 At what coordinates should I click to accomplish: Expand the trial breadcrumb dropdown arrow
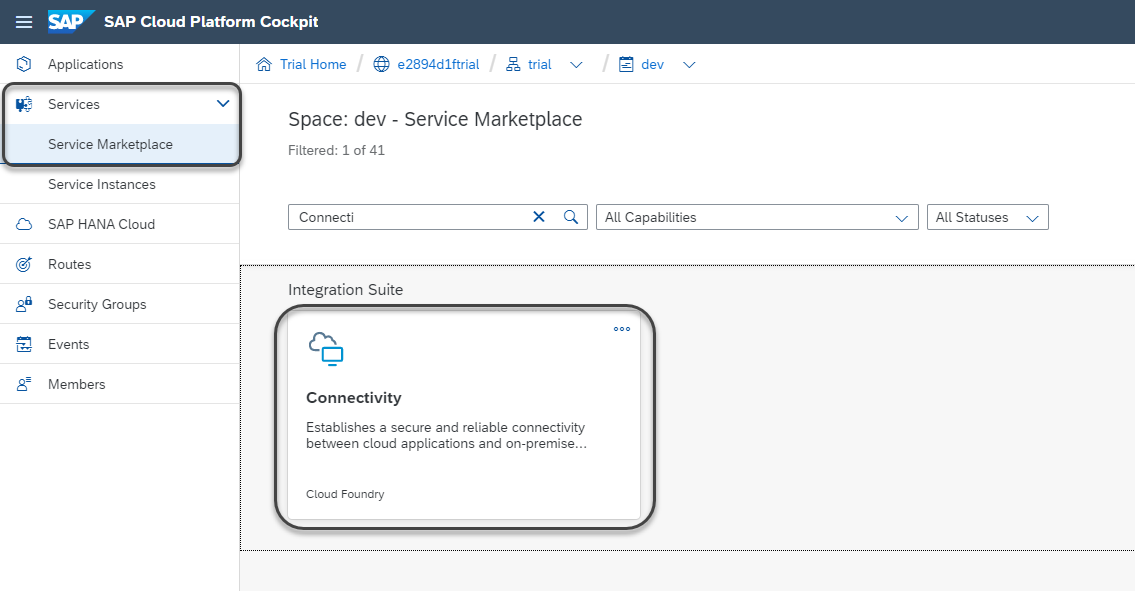(x=576, y=64)
